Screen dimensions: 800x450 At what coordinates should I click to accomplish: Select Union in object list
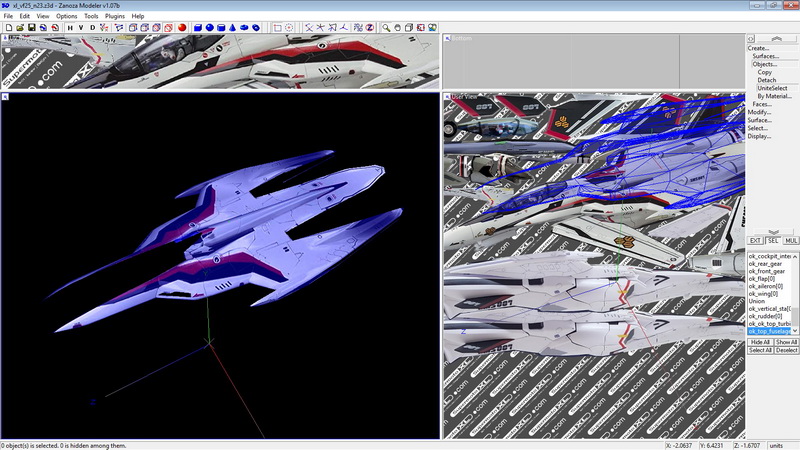pos(770,301)
